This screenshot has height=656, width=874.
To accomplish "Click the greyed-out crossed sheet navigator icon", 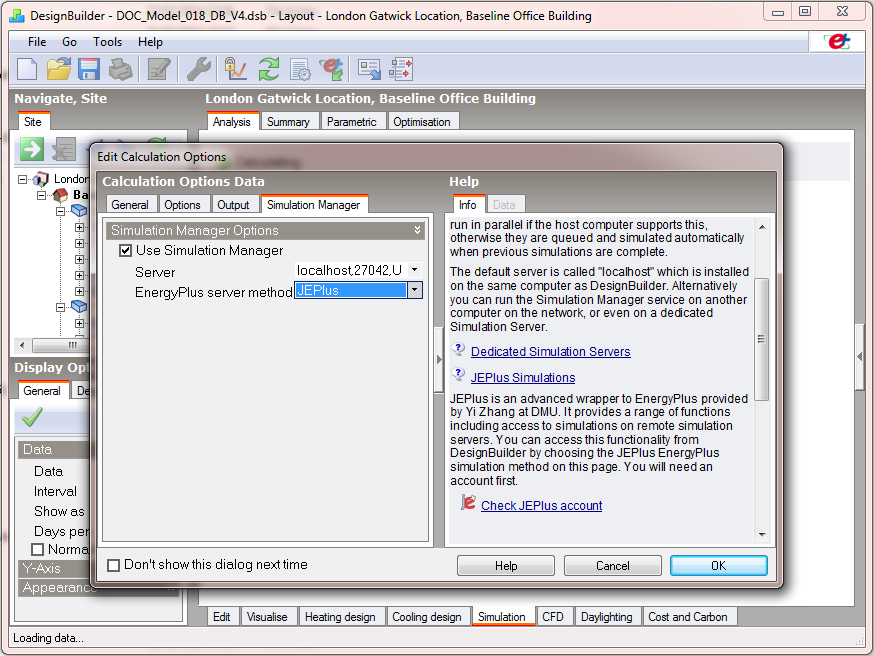I will 64,149.
